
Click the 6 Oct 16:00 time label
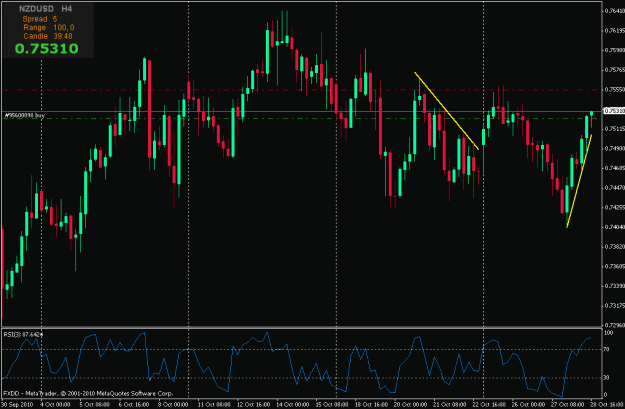point(134,405)
